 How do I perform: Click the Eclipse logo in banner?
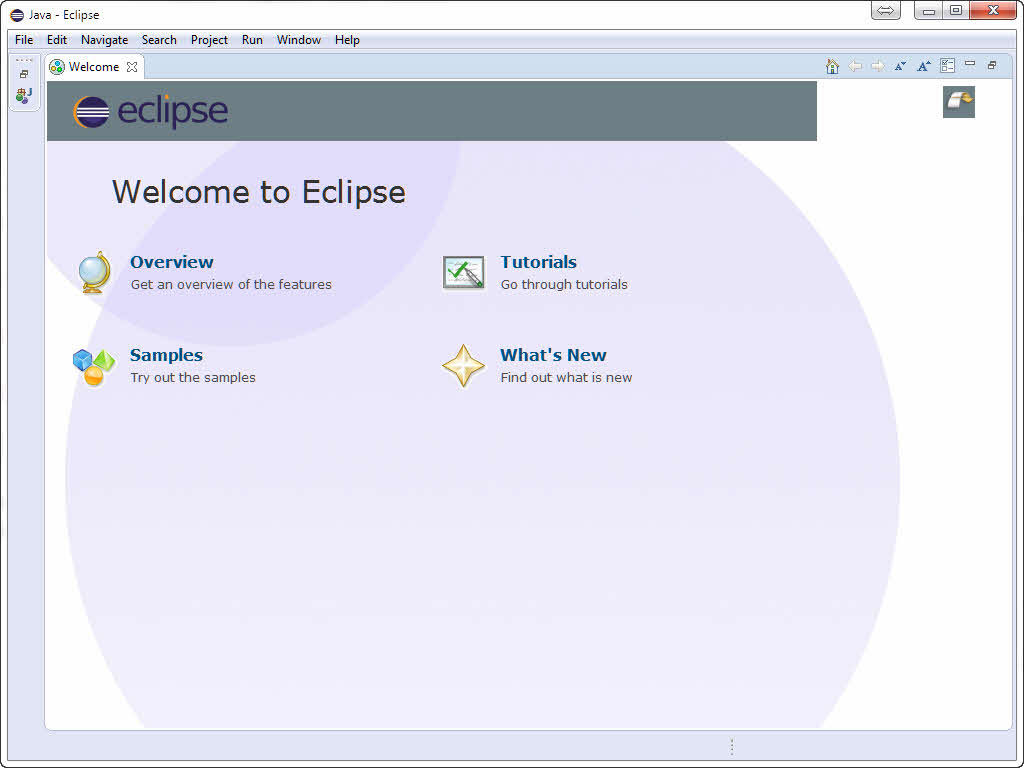150,111
